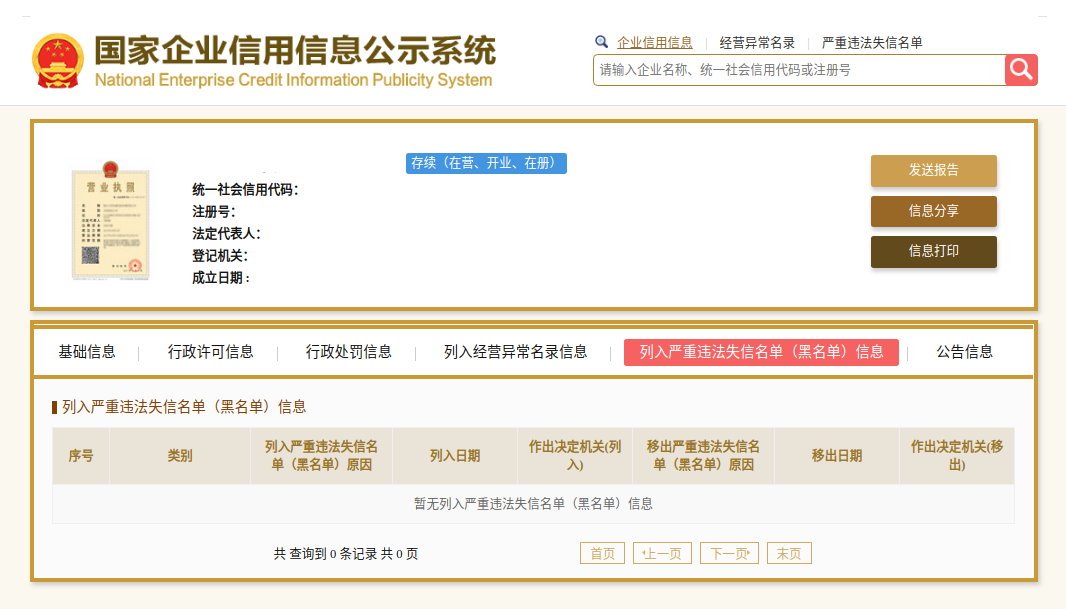1066x609 pixels.
Task: Click the 法定代表人 label
Action: click(x=226, y=234)
